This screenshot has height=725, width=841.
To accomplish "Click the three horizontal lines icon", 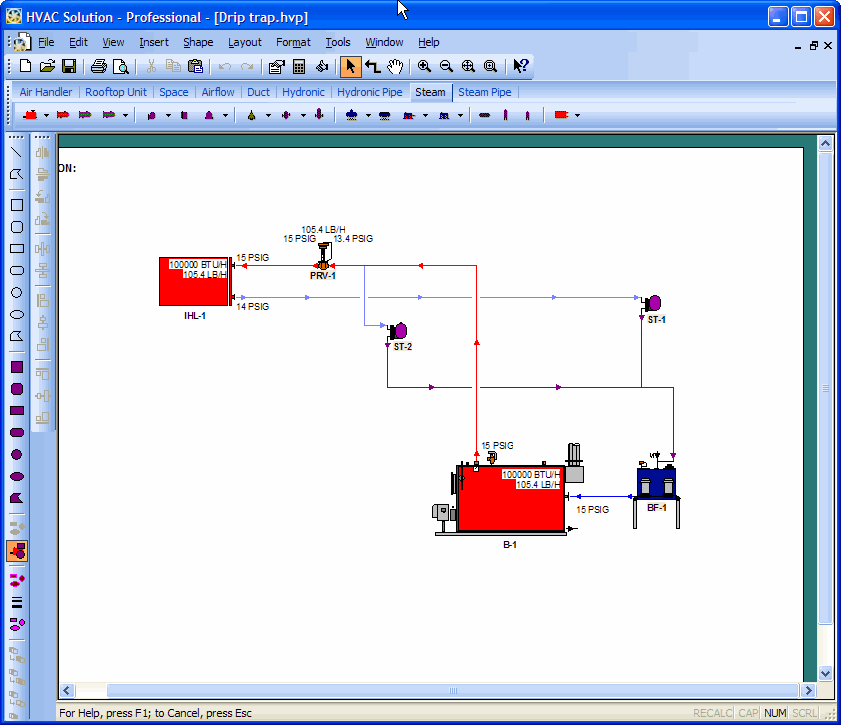I will [17, 602].
